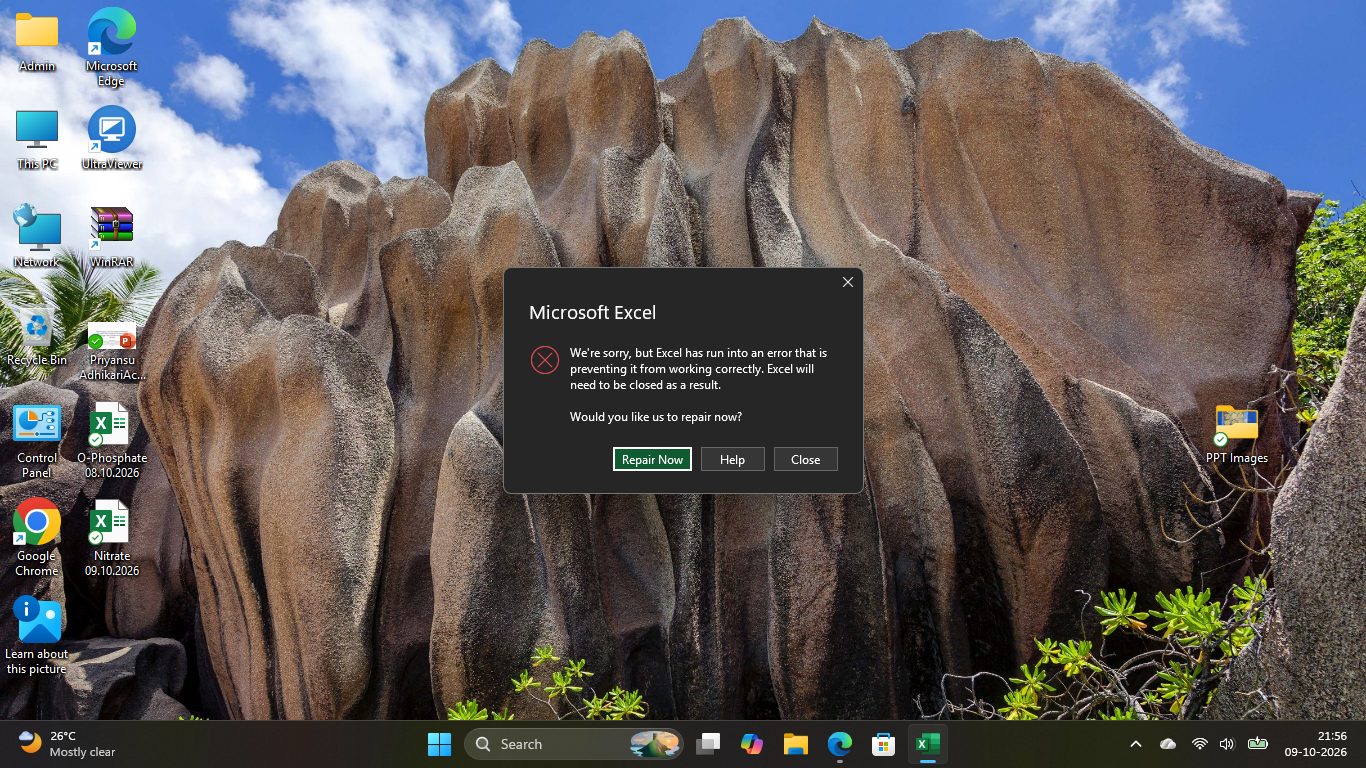1366x768 pixels.
Task: Select the Control Panel desktop icon
Action: (x=37, y=441)
